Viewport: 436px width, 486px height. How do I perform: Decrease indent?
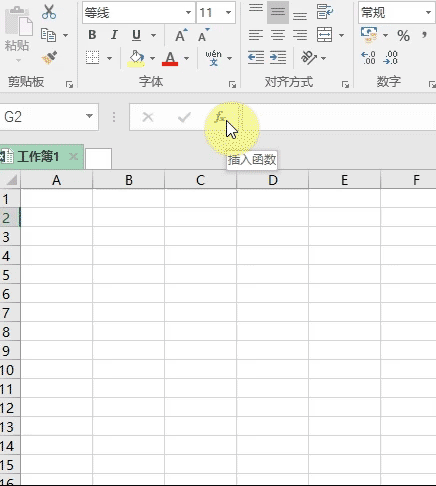click(x=256, y=58)
